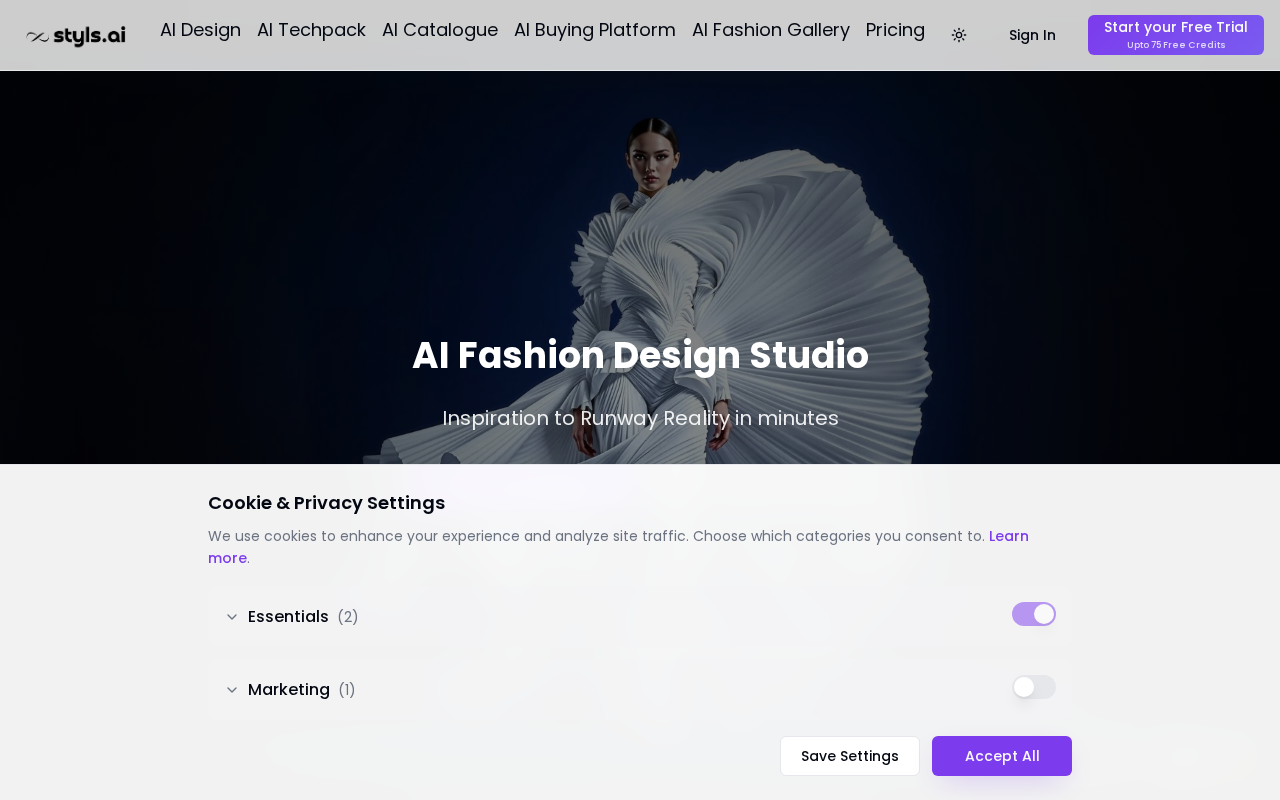This screenshot has height=800, width=1280.
Task: Click the model's face in hero image
Action: click(x=651, y=167)
